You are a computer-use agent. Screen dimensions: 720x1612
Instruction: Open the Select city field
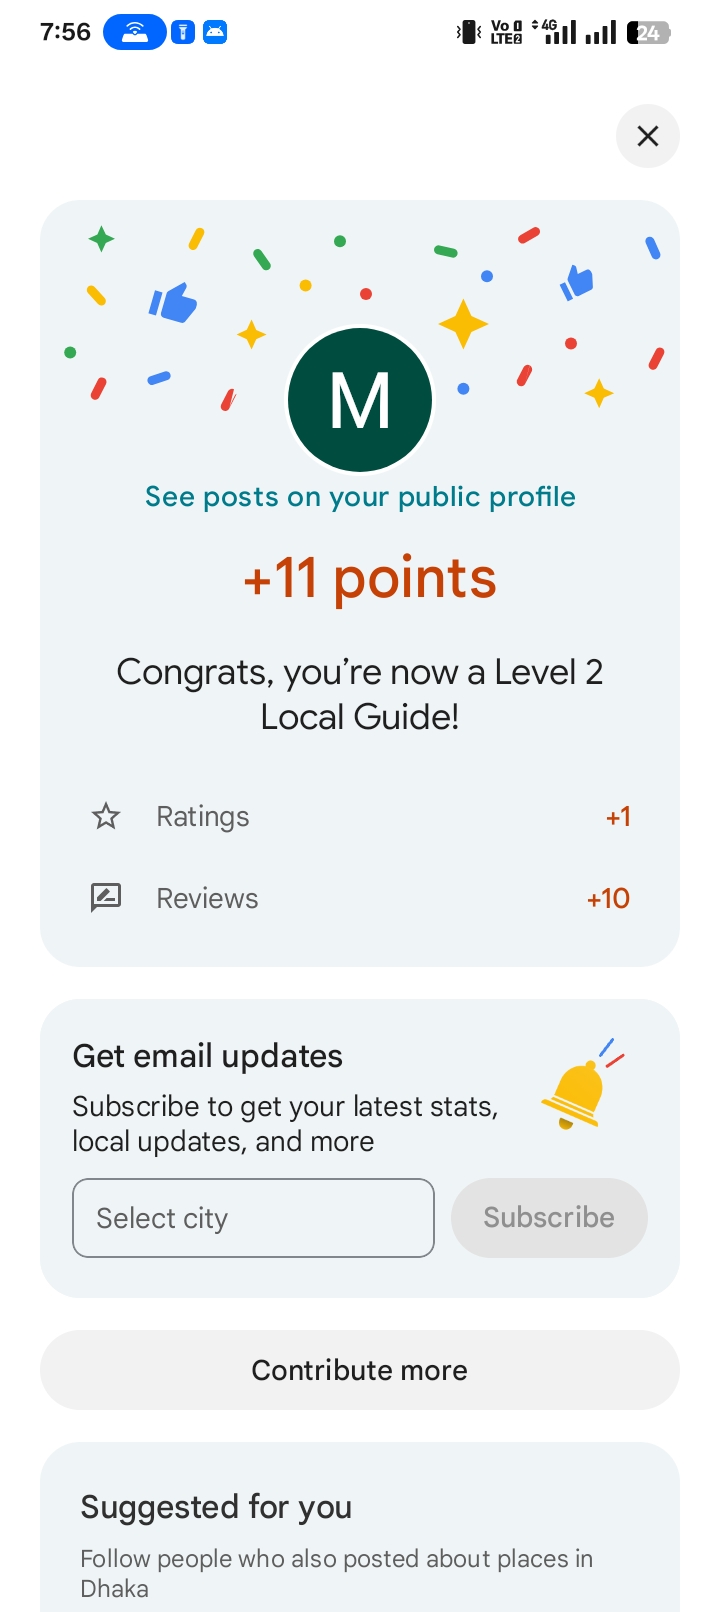[253, 1218]
